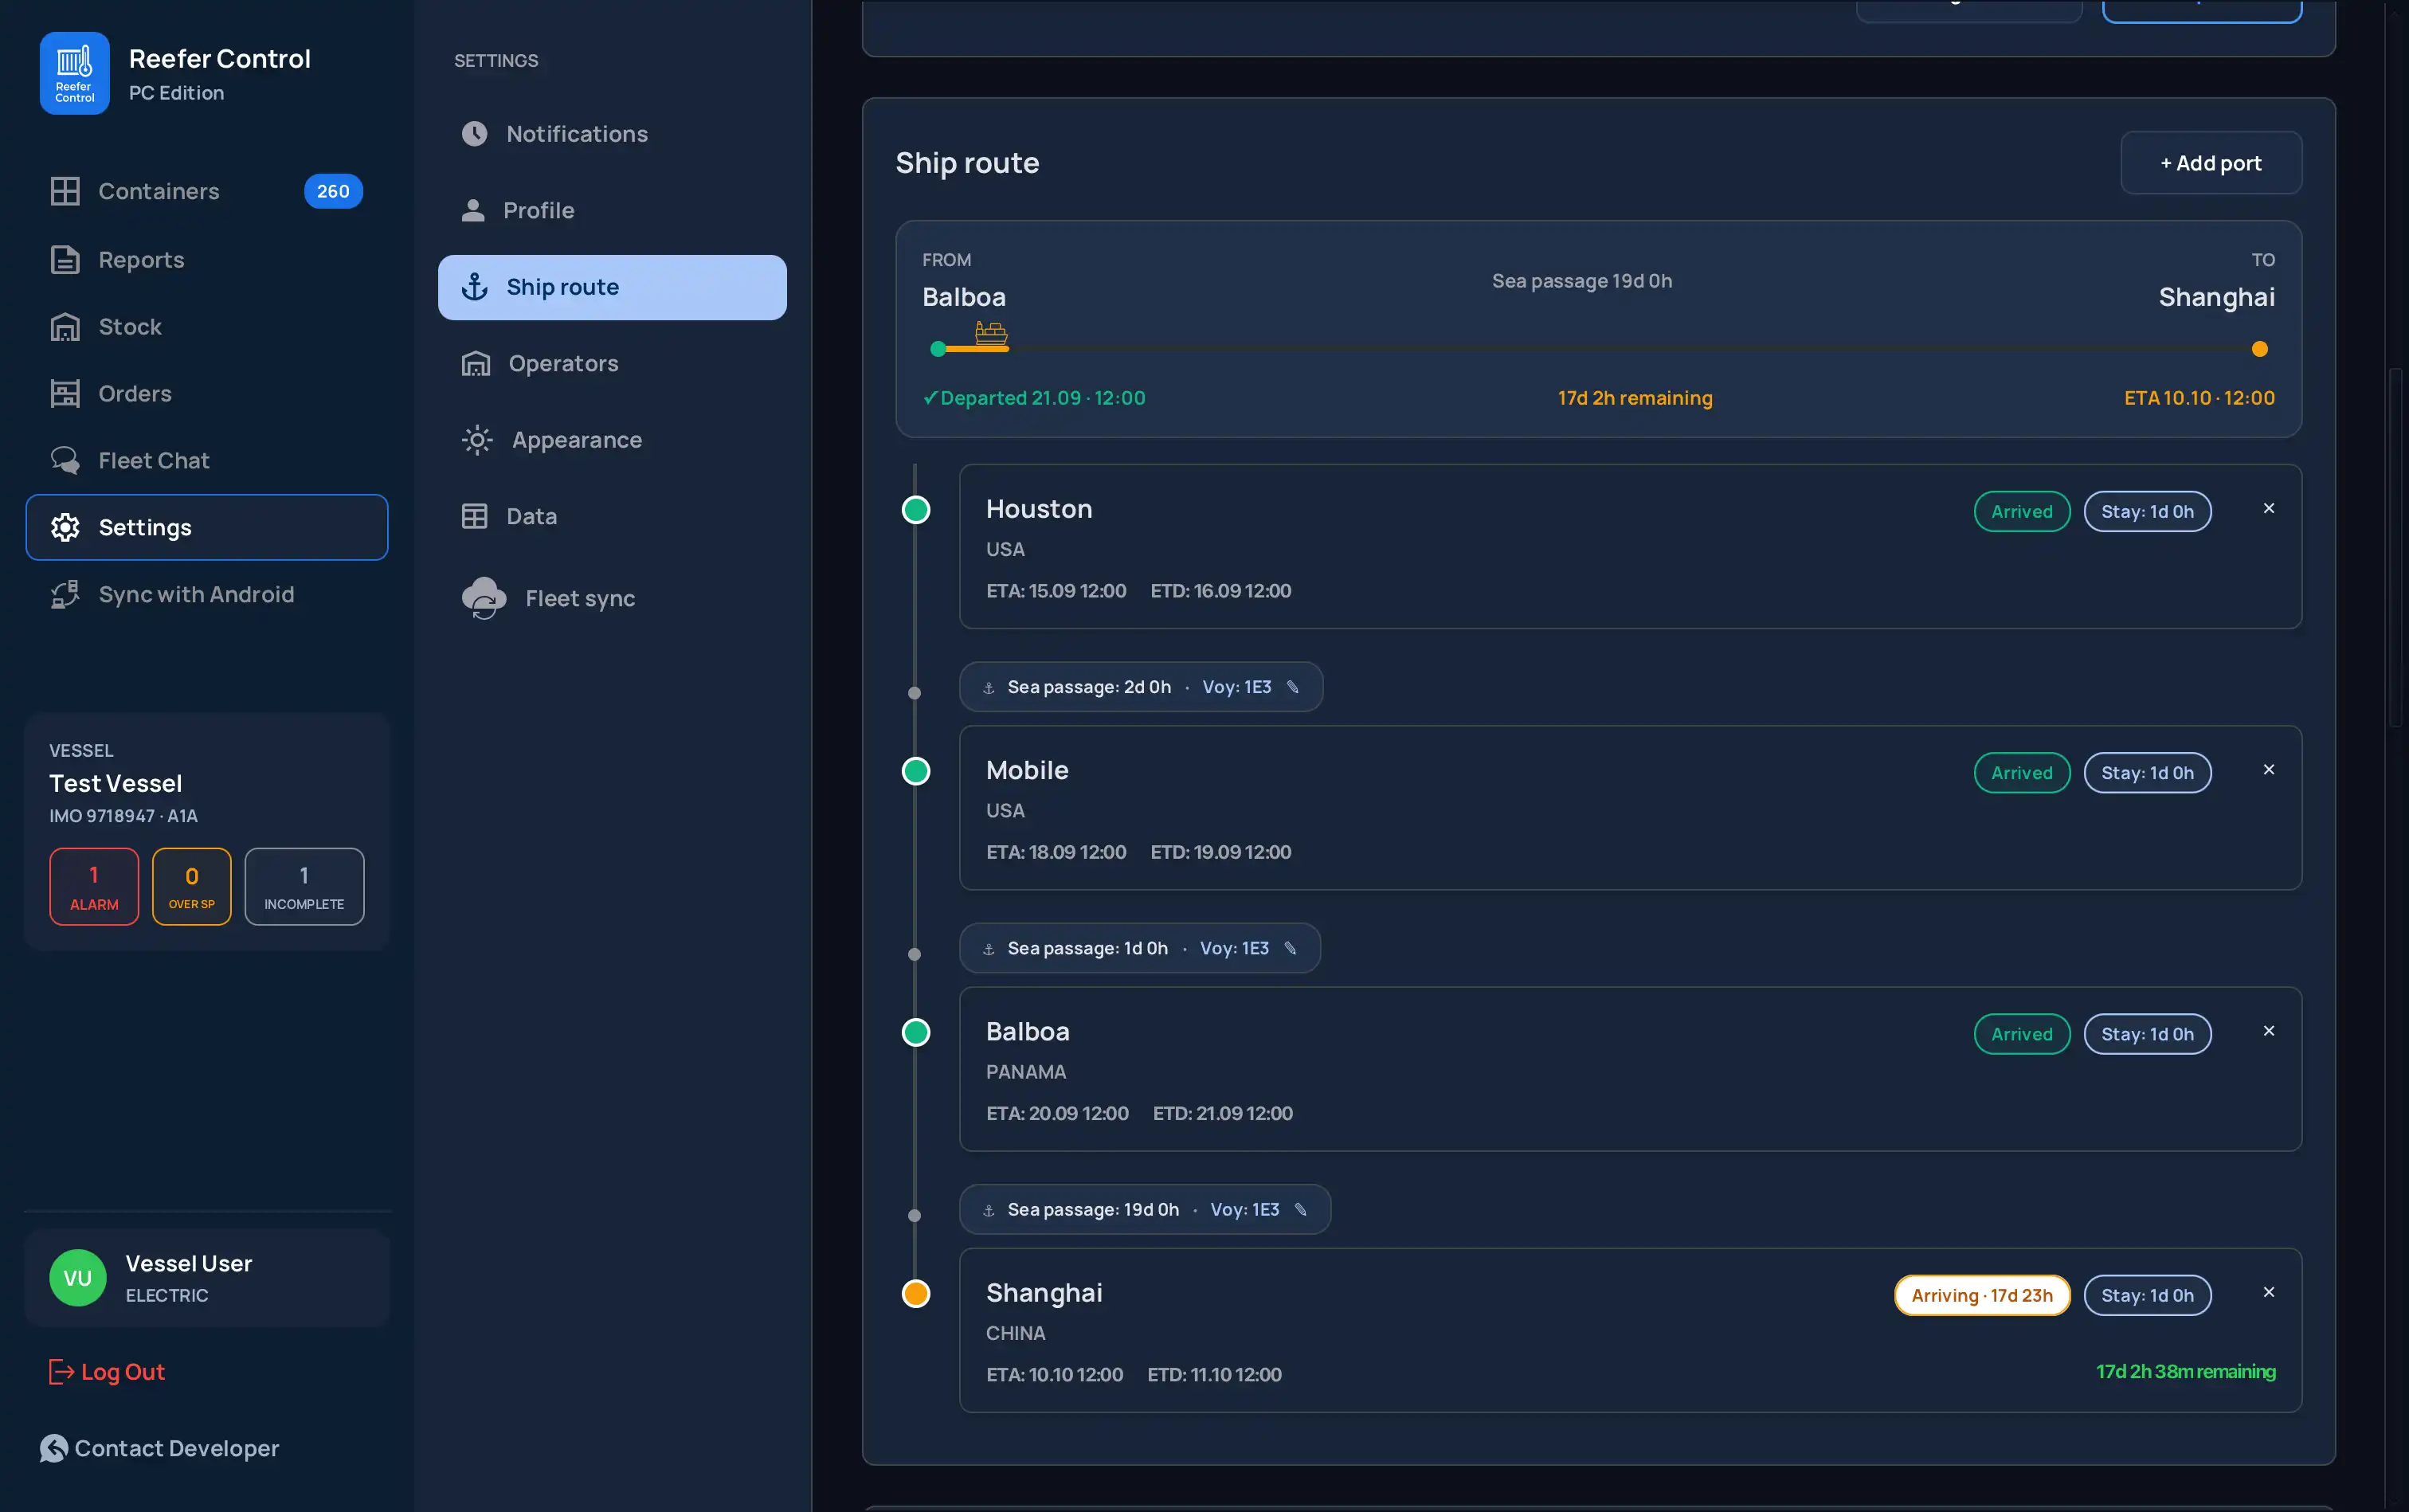This screenshot has height=1512, width=2409.
Task: Click the Reefer Control app logo
Action: [x=75, y=73]
